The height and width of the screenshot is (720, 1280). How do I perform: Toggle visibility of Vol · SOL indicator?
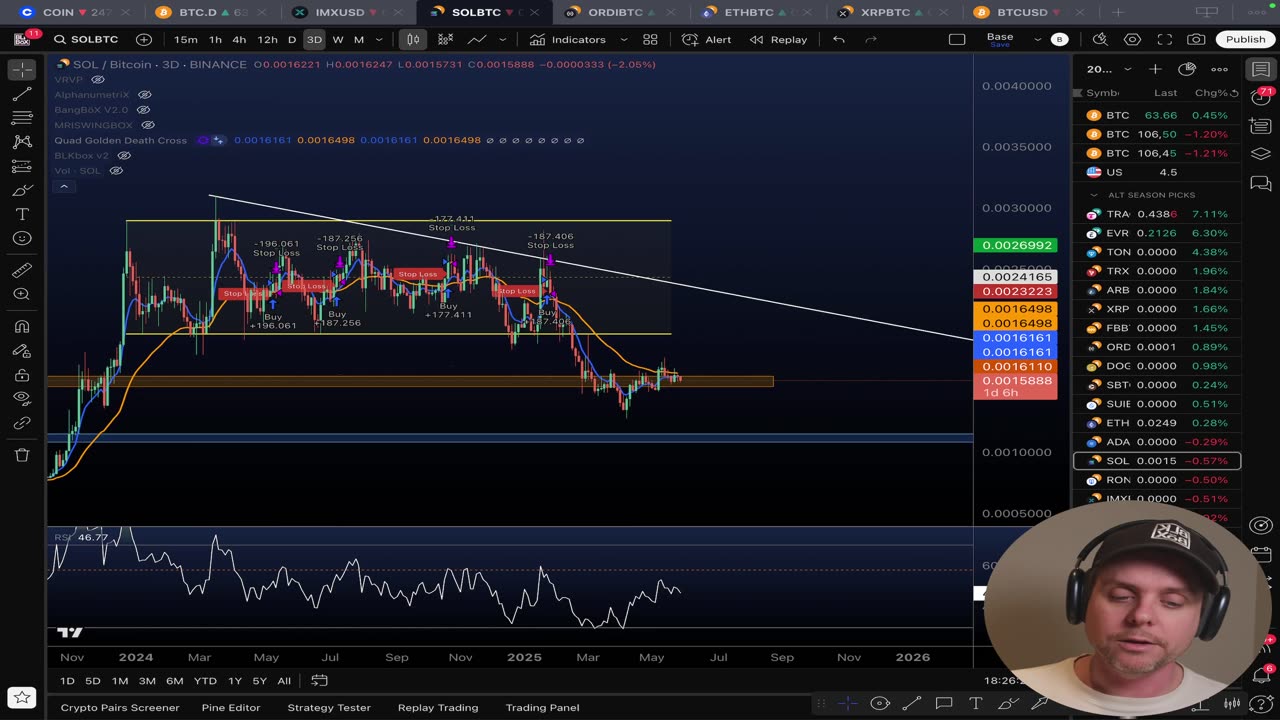(x=116, y=171)
